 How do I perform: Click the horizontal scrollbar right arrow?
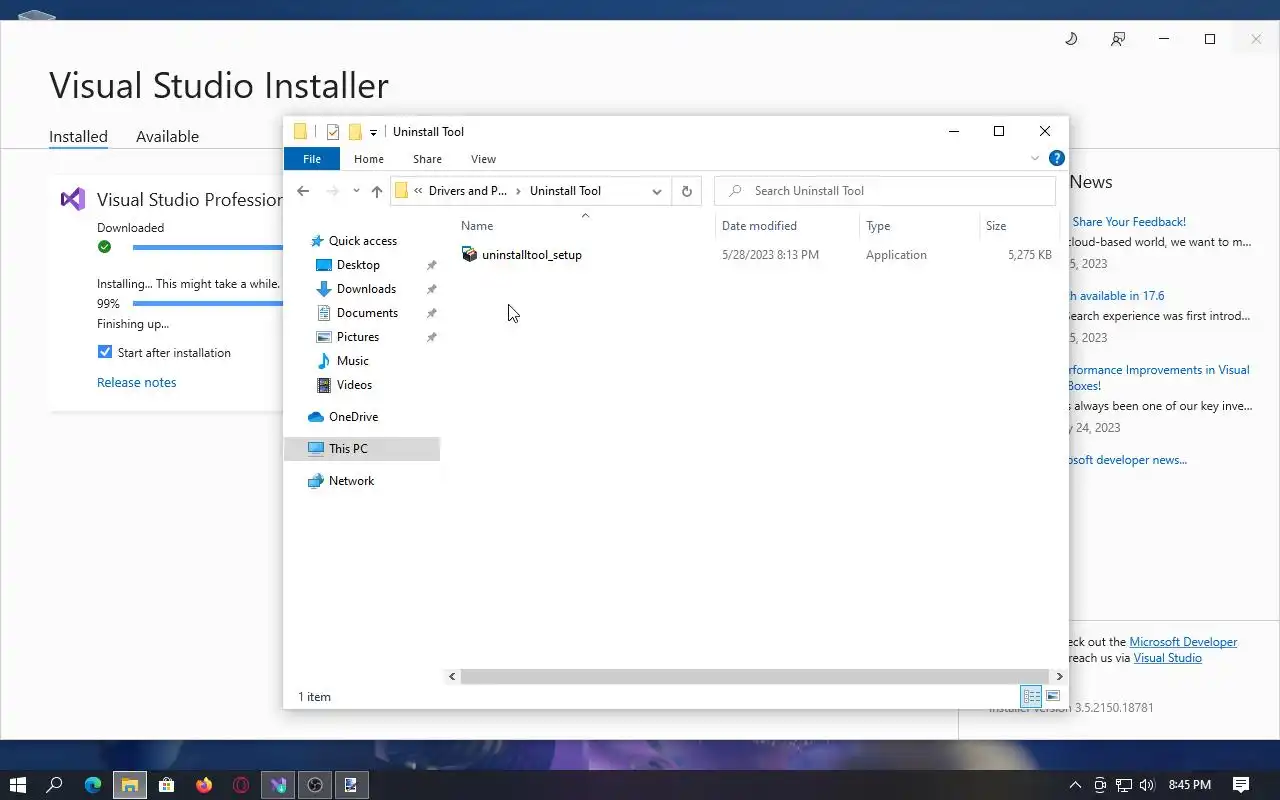coord(1059,677)
